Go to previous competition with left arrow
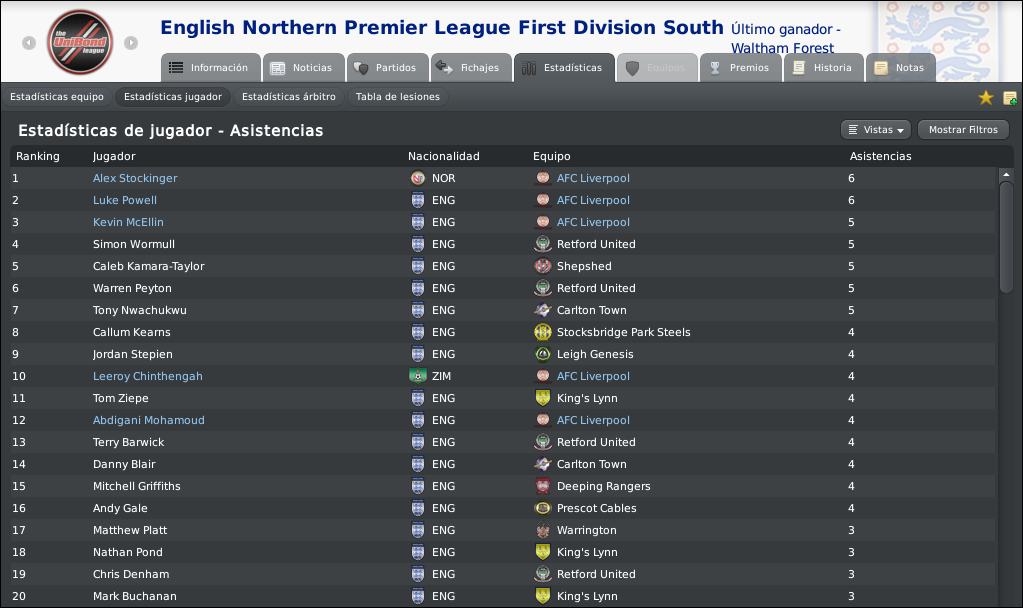This screenshot has height=608, width=1023. pos(29,43)
